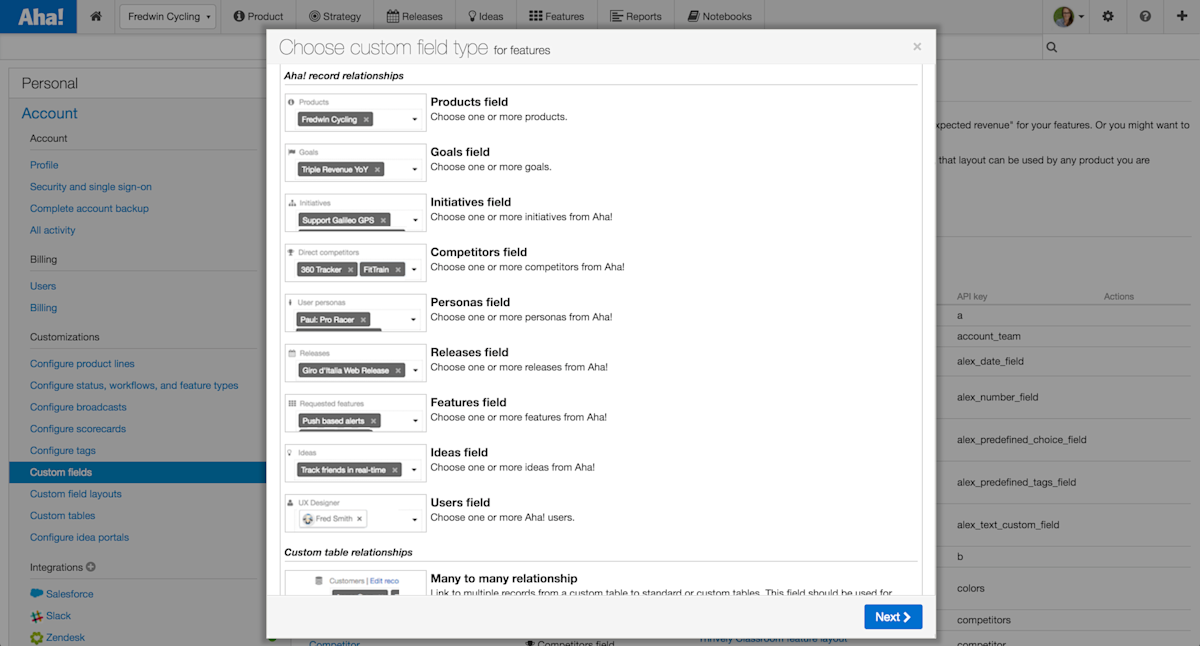1200x646 pixels.
Task: Open Custom field layouts in the sidebar
Action: (76, 493)
